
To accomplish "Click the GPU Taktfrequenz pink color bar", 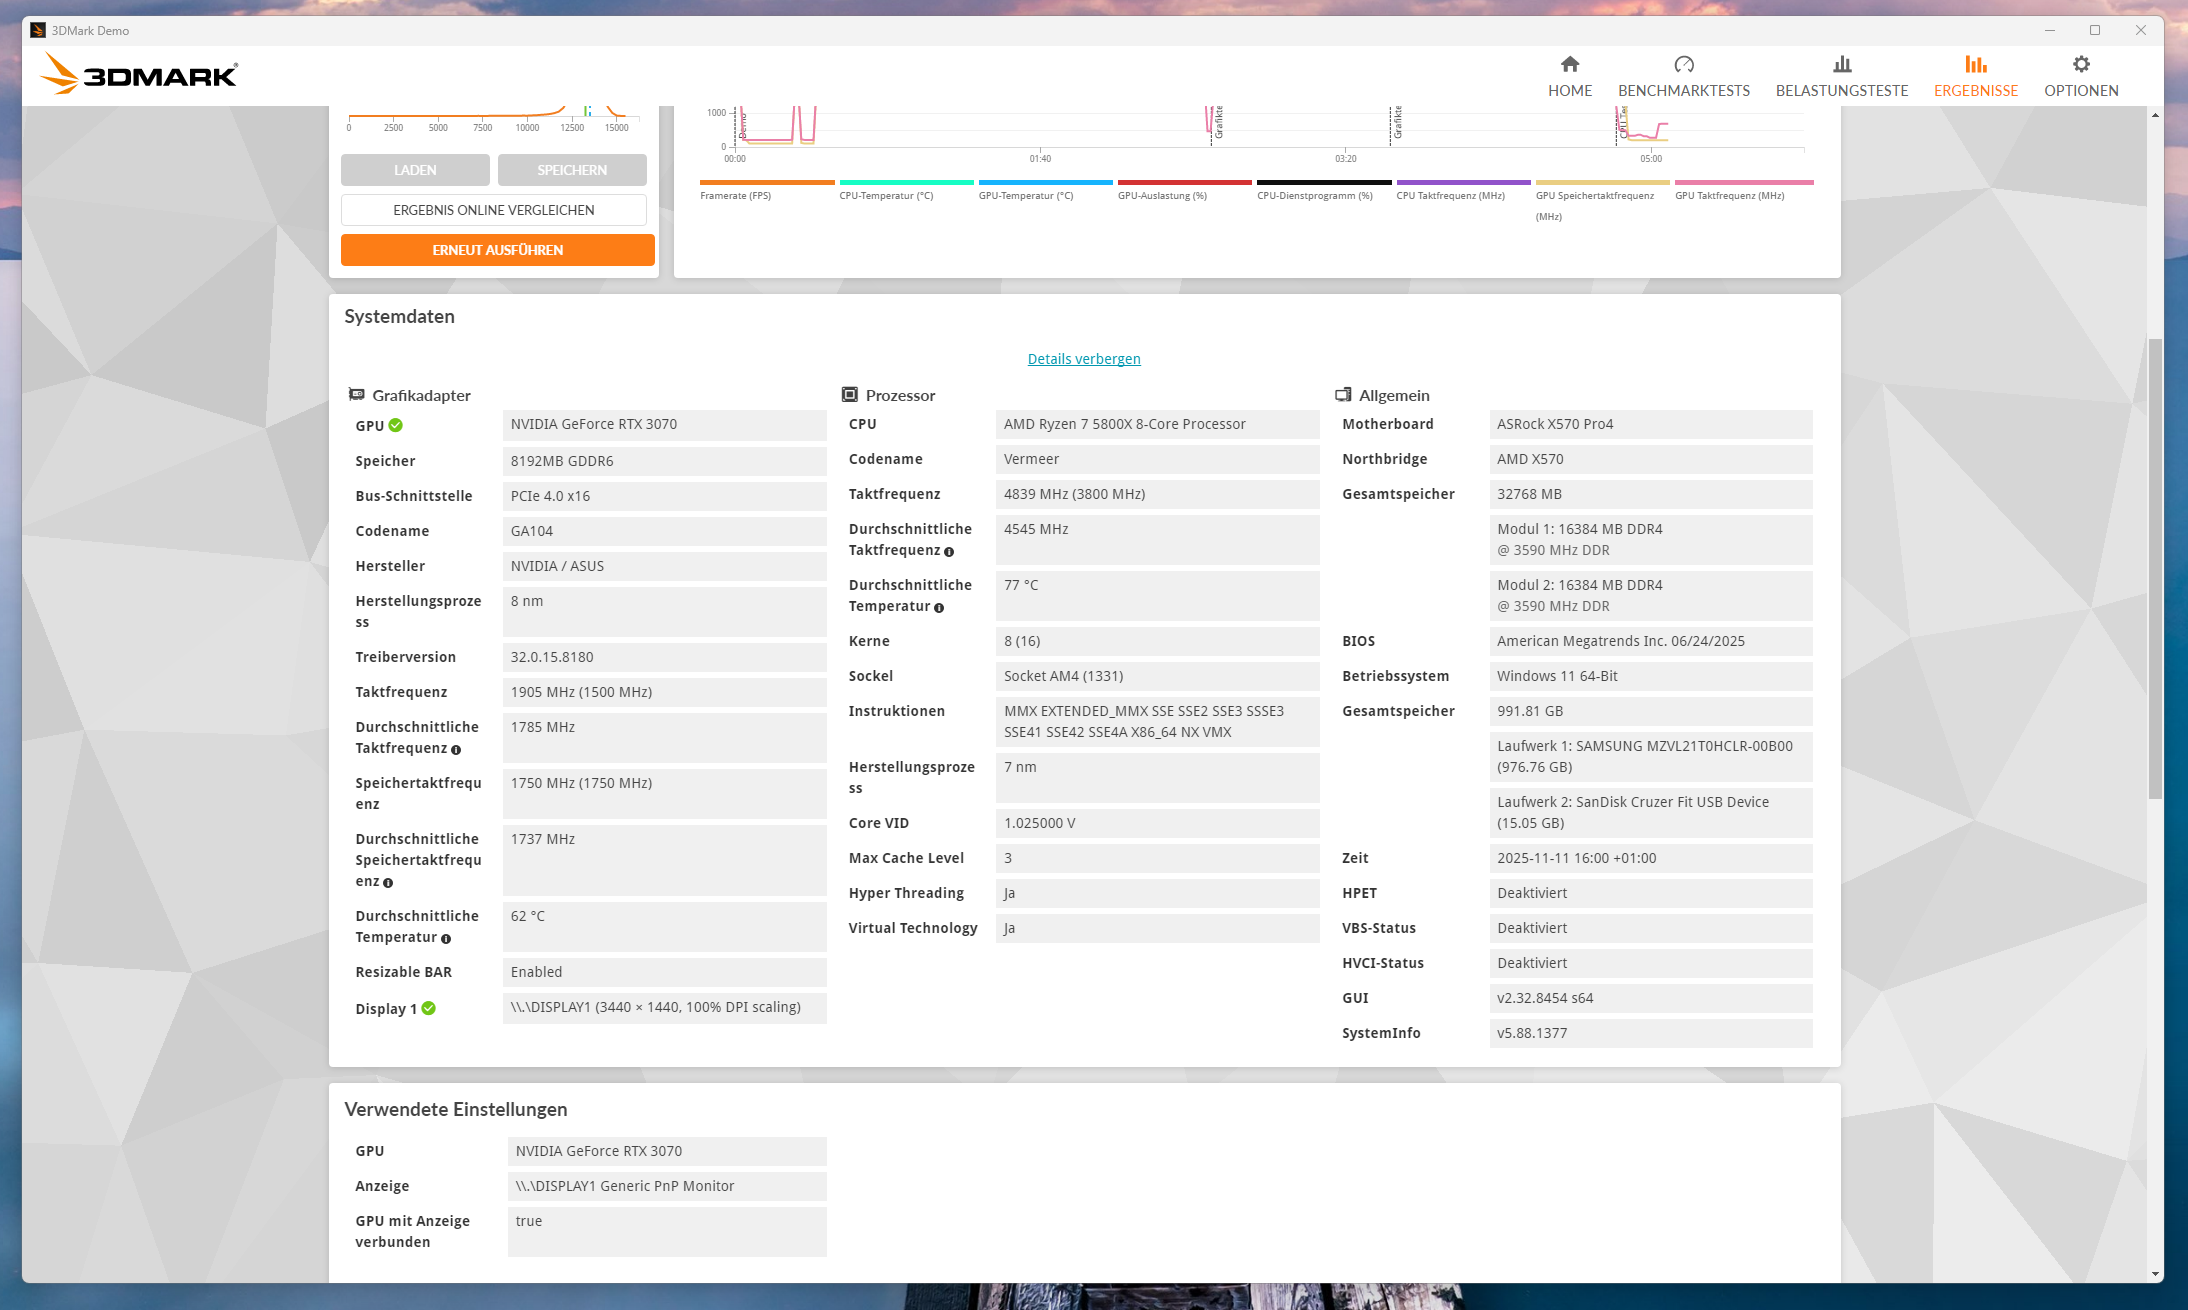I will coord(1743,183).
